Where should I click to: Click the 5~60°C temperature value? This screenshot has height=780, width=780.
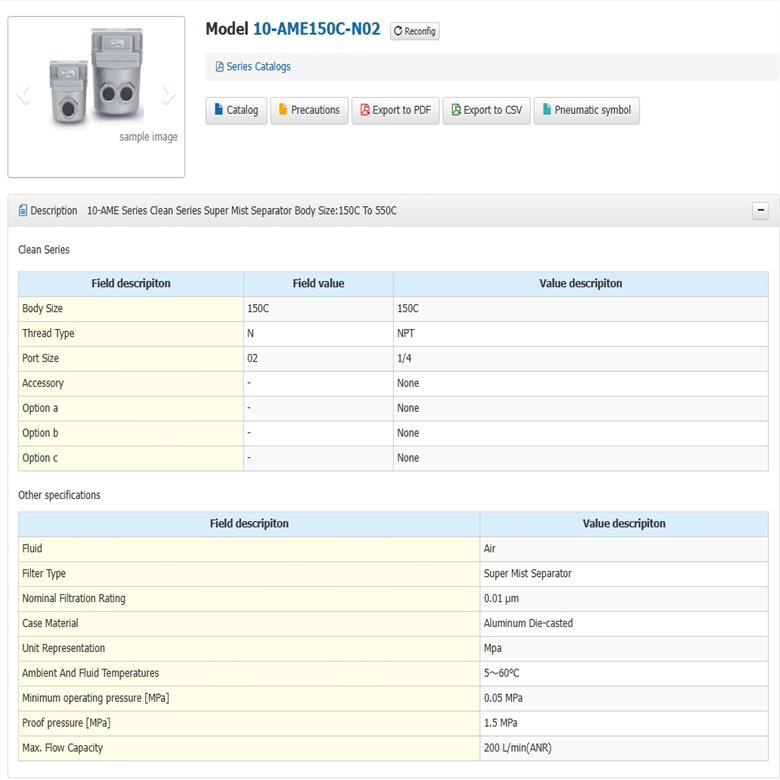[x=501, y=673]
